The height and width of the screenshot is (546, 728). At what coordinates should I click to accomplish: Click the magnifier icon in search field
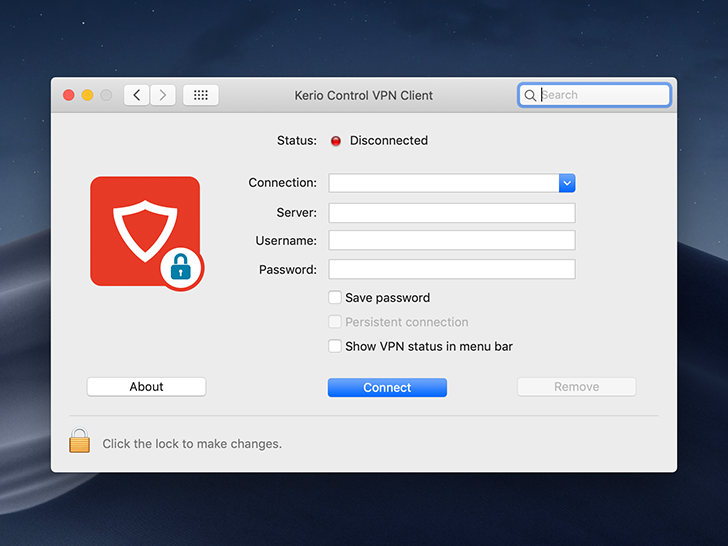click(x=530, y=95)
